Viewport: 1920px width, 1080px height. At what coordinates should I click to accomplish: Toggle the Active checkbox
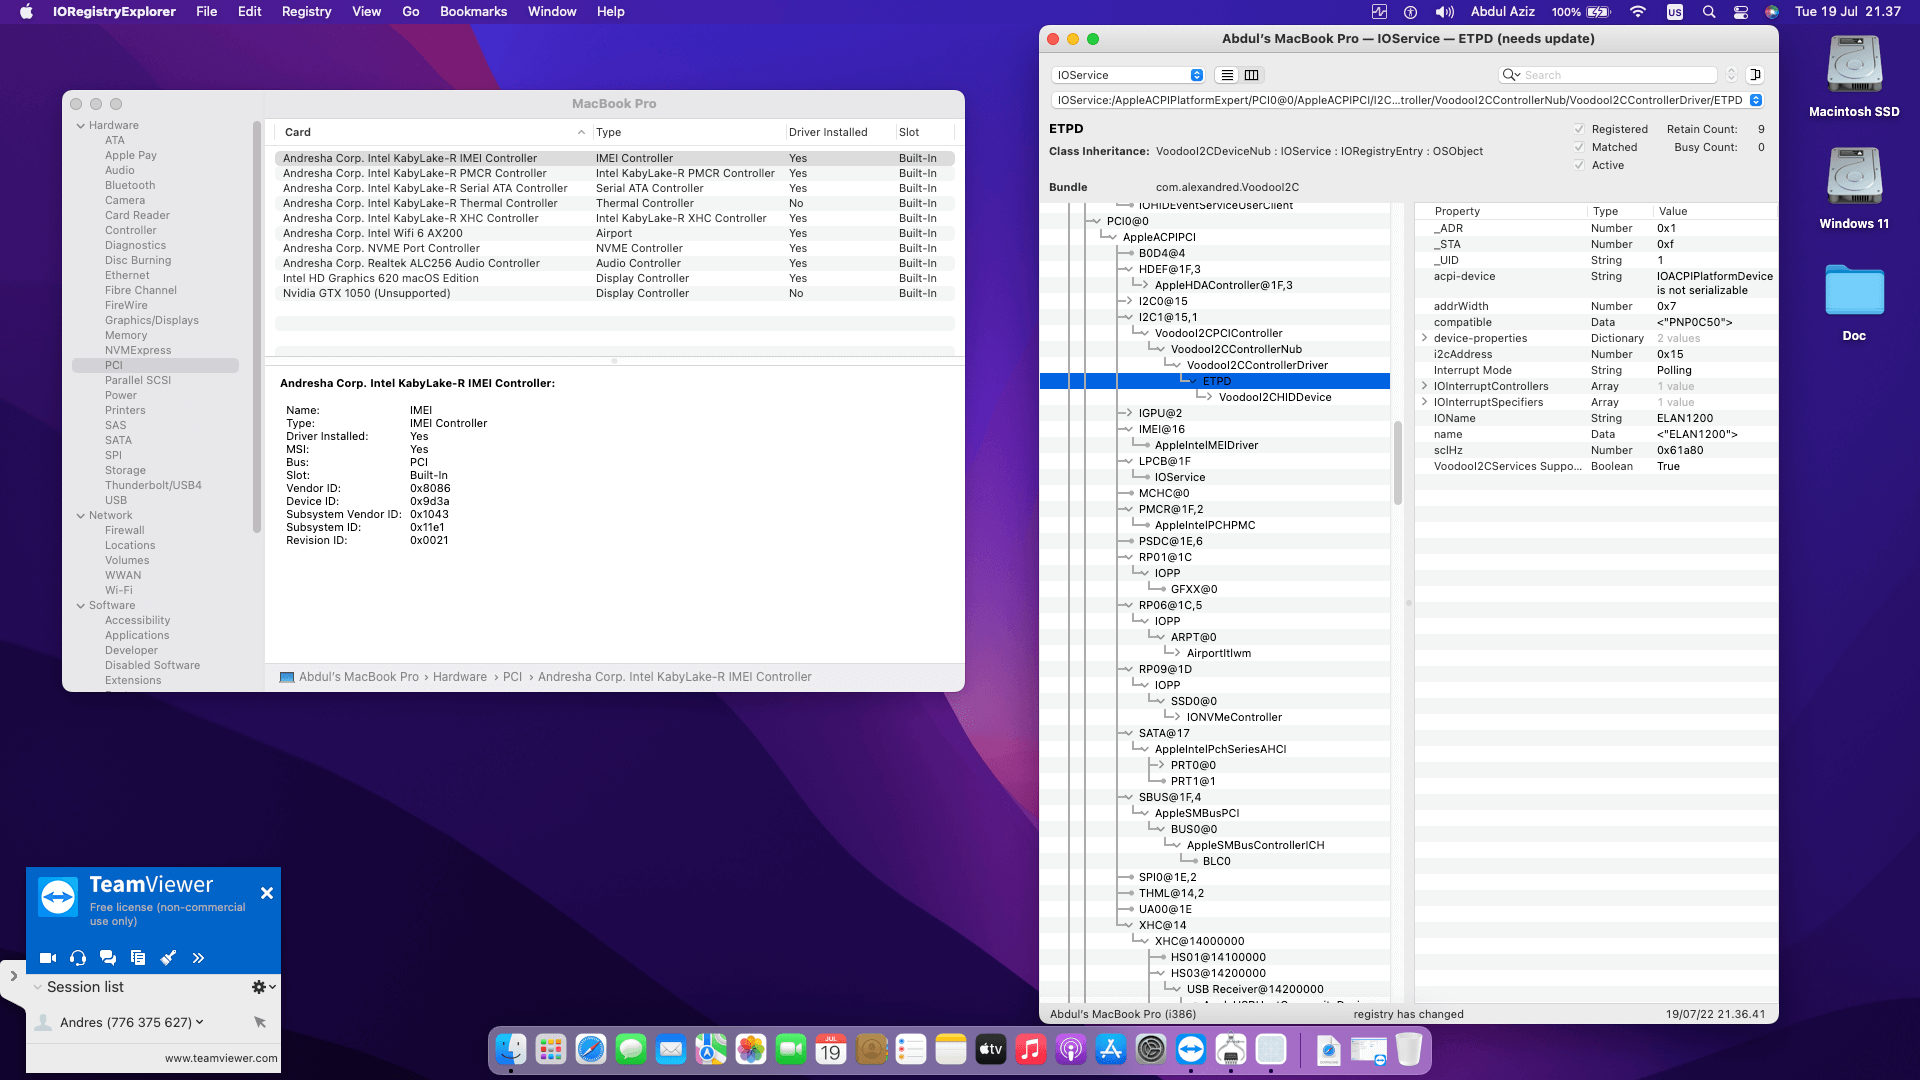[x=1579, y=165]
